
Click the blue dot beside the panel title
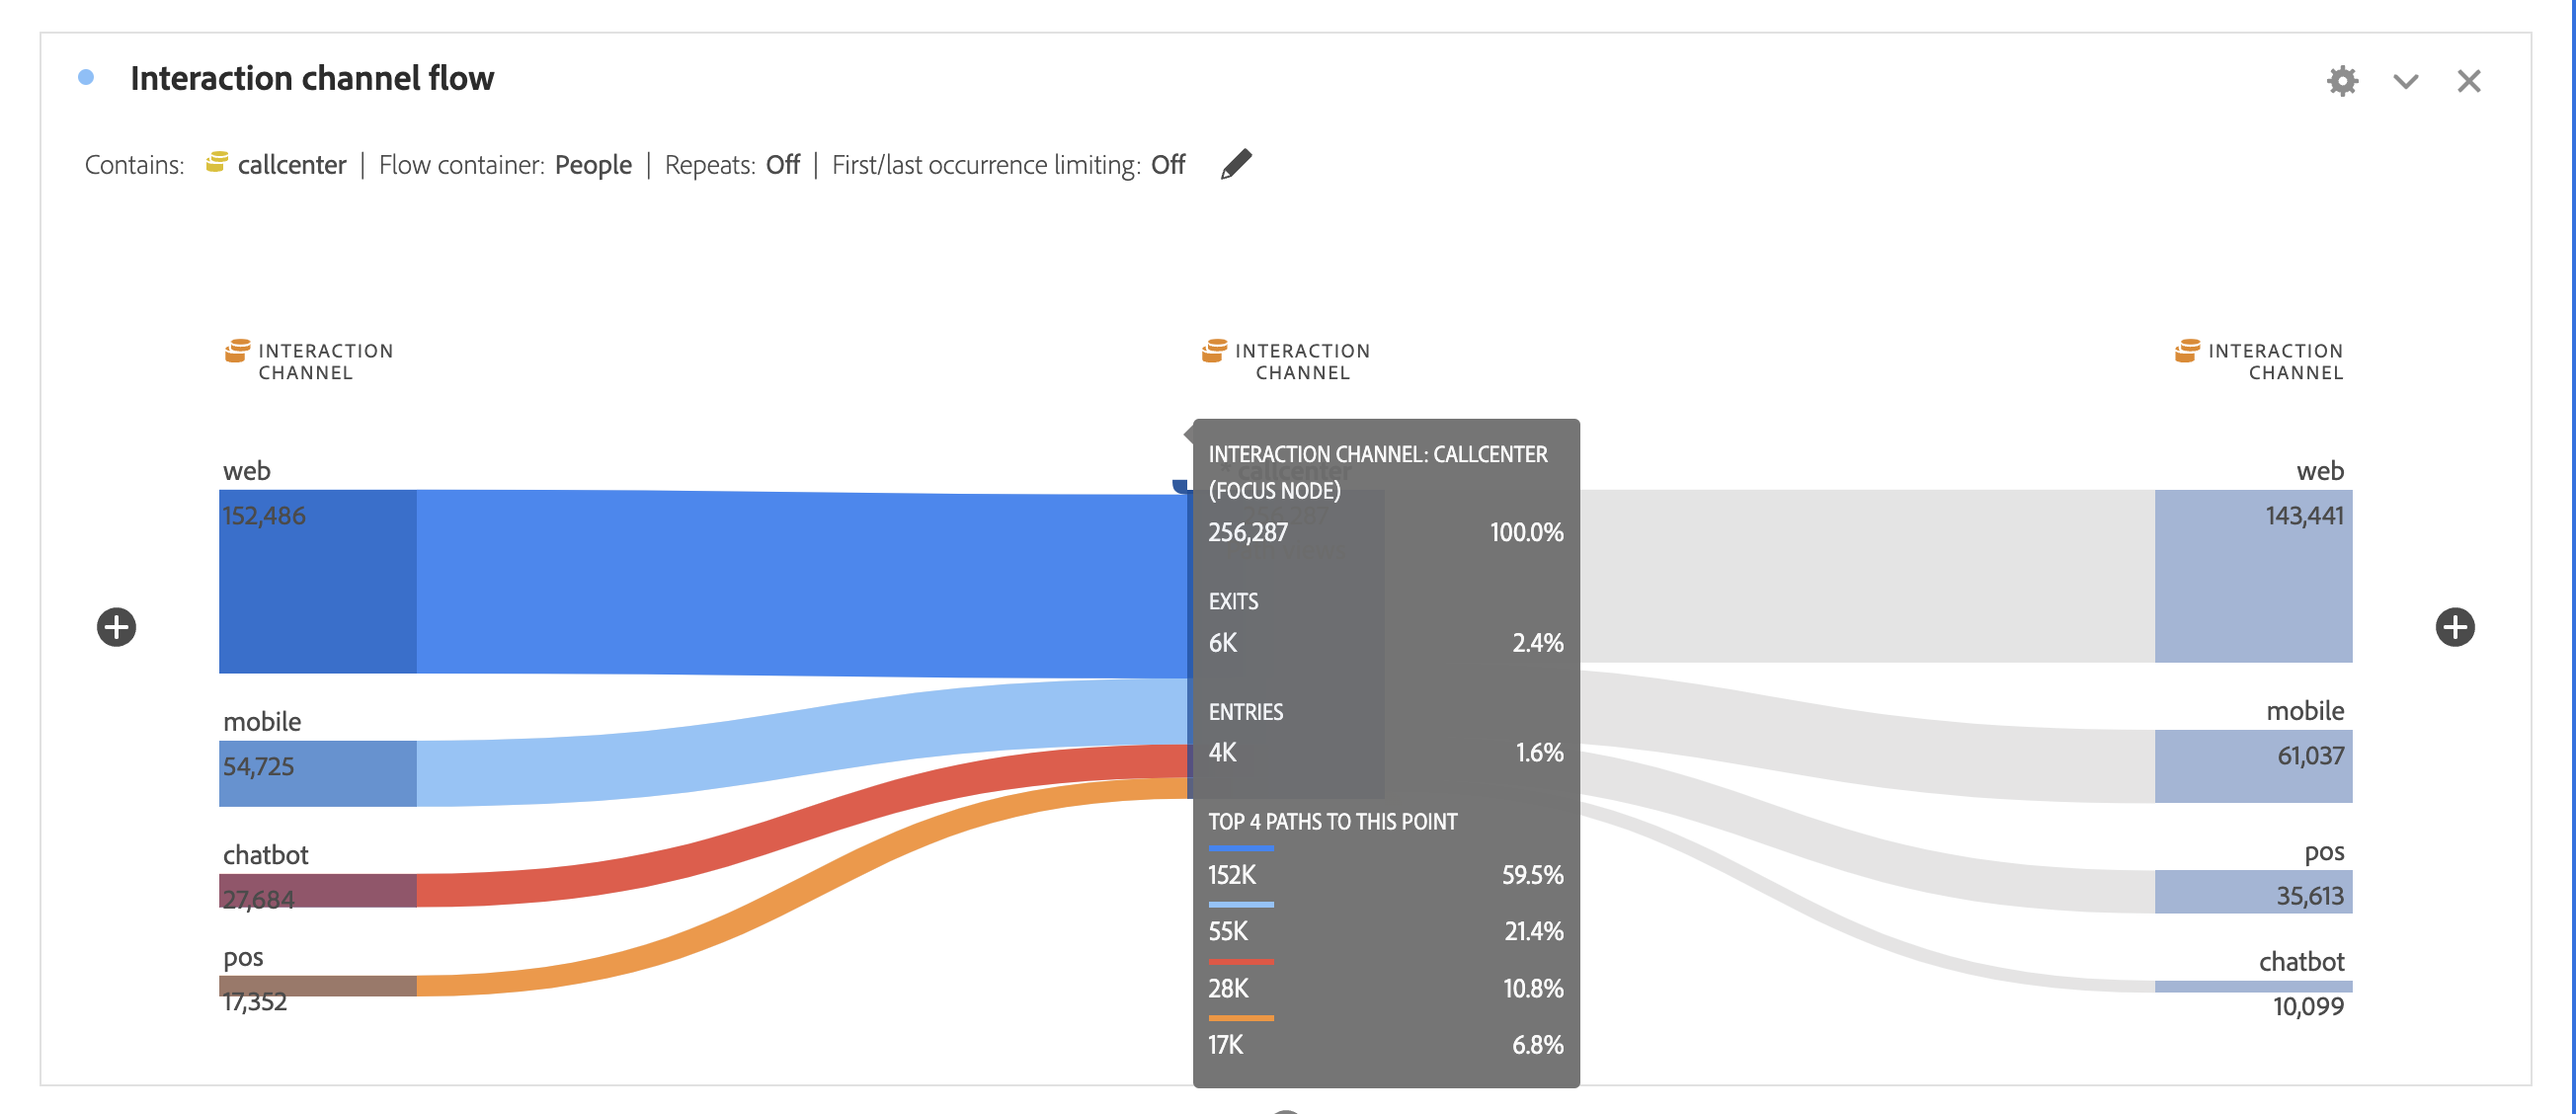click(x=86, y=77)
